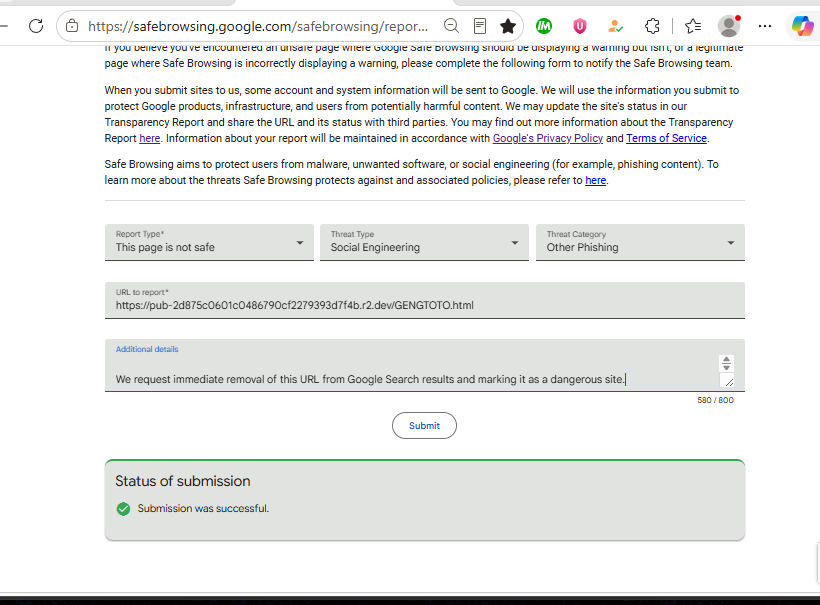Open the green IM extension icon

(x=544, y=26)
